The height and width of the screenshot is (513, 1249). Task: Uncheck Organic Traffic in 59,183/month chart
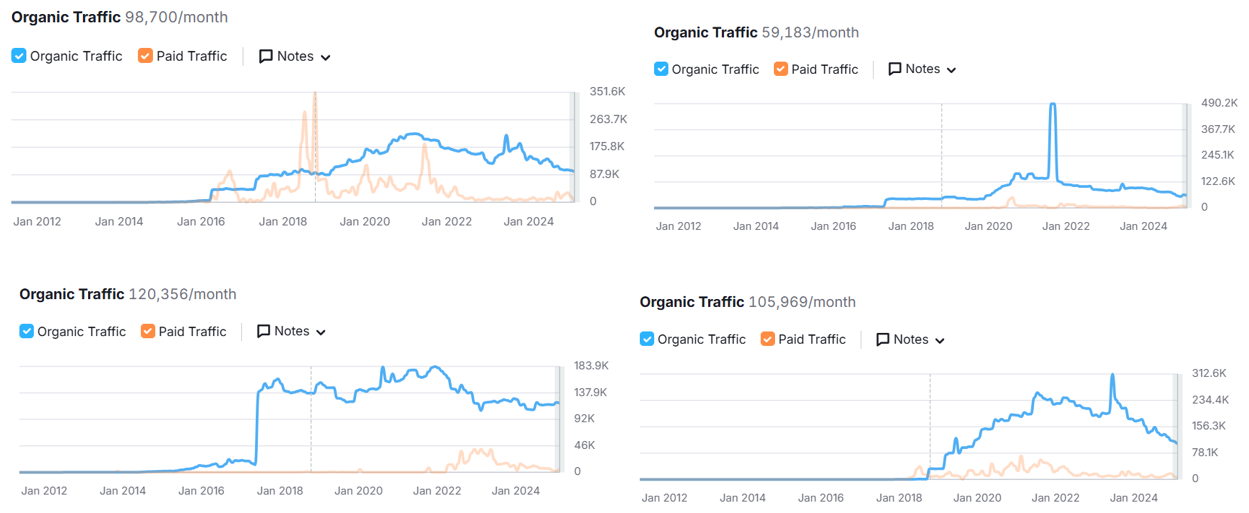coord(661,69)
